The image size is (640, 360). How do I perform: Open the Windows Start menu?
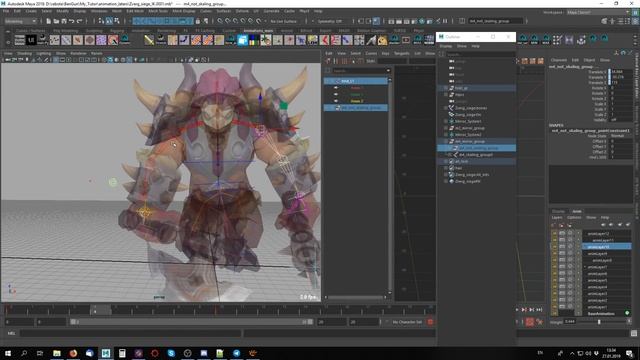pyautogui.click(x=8, y=353)
